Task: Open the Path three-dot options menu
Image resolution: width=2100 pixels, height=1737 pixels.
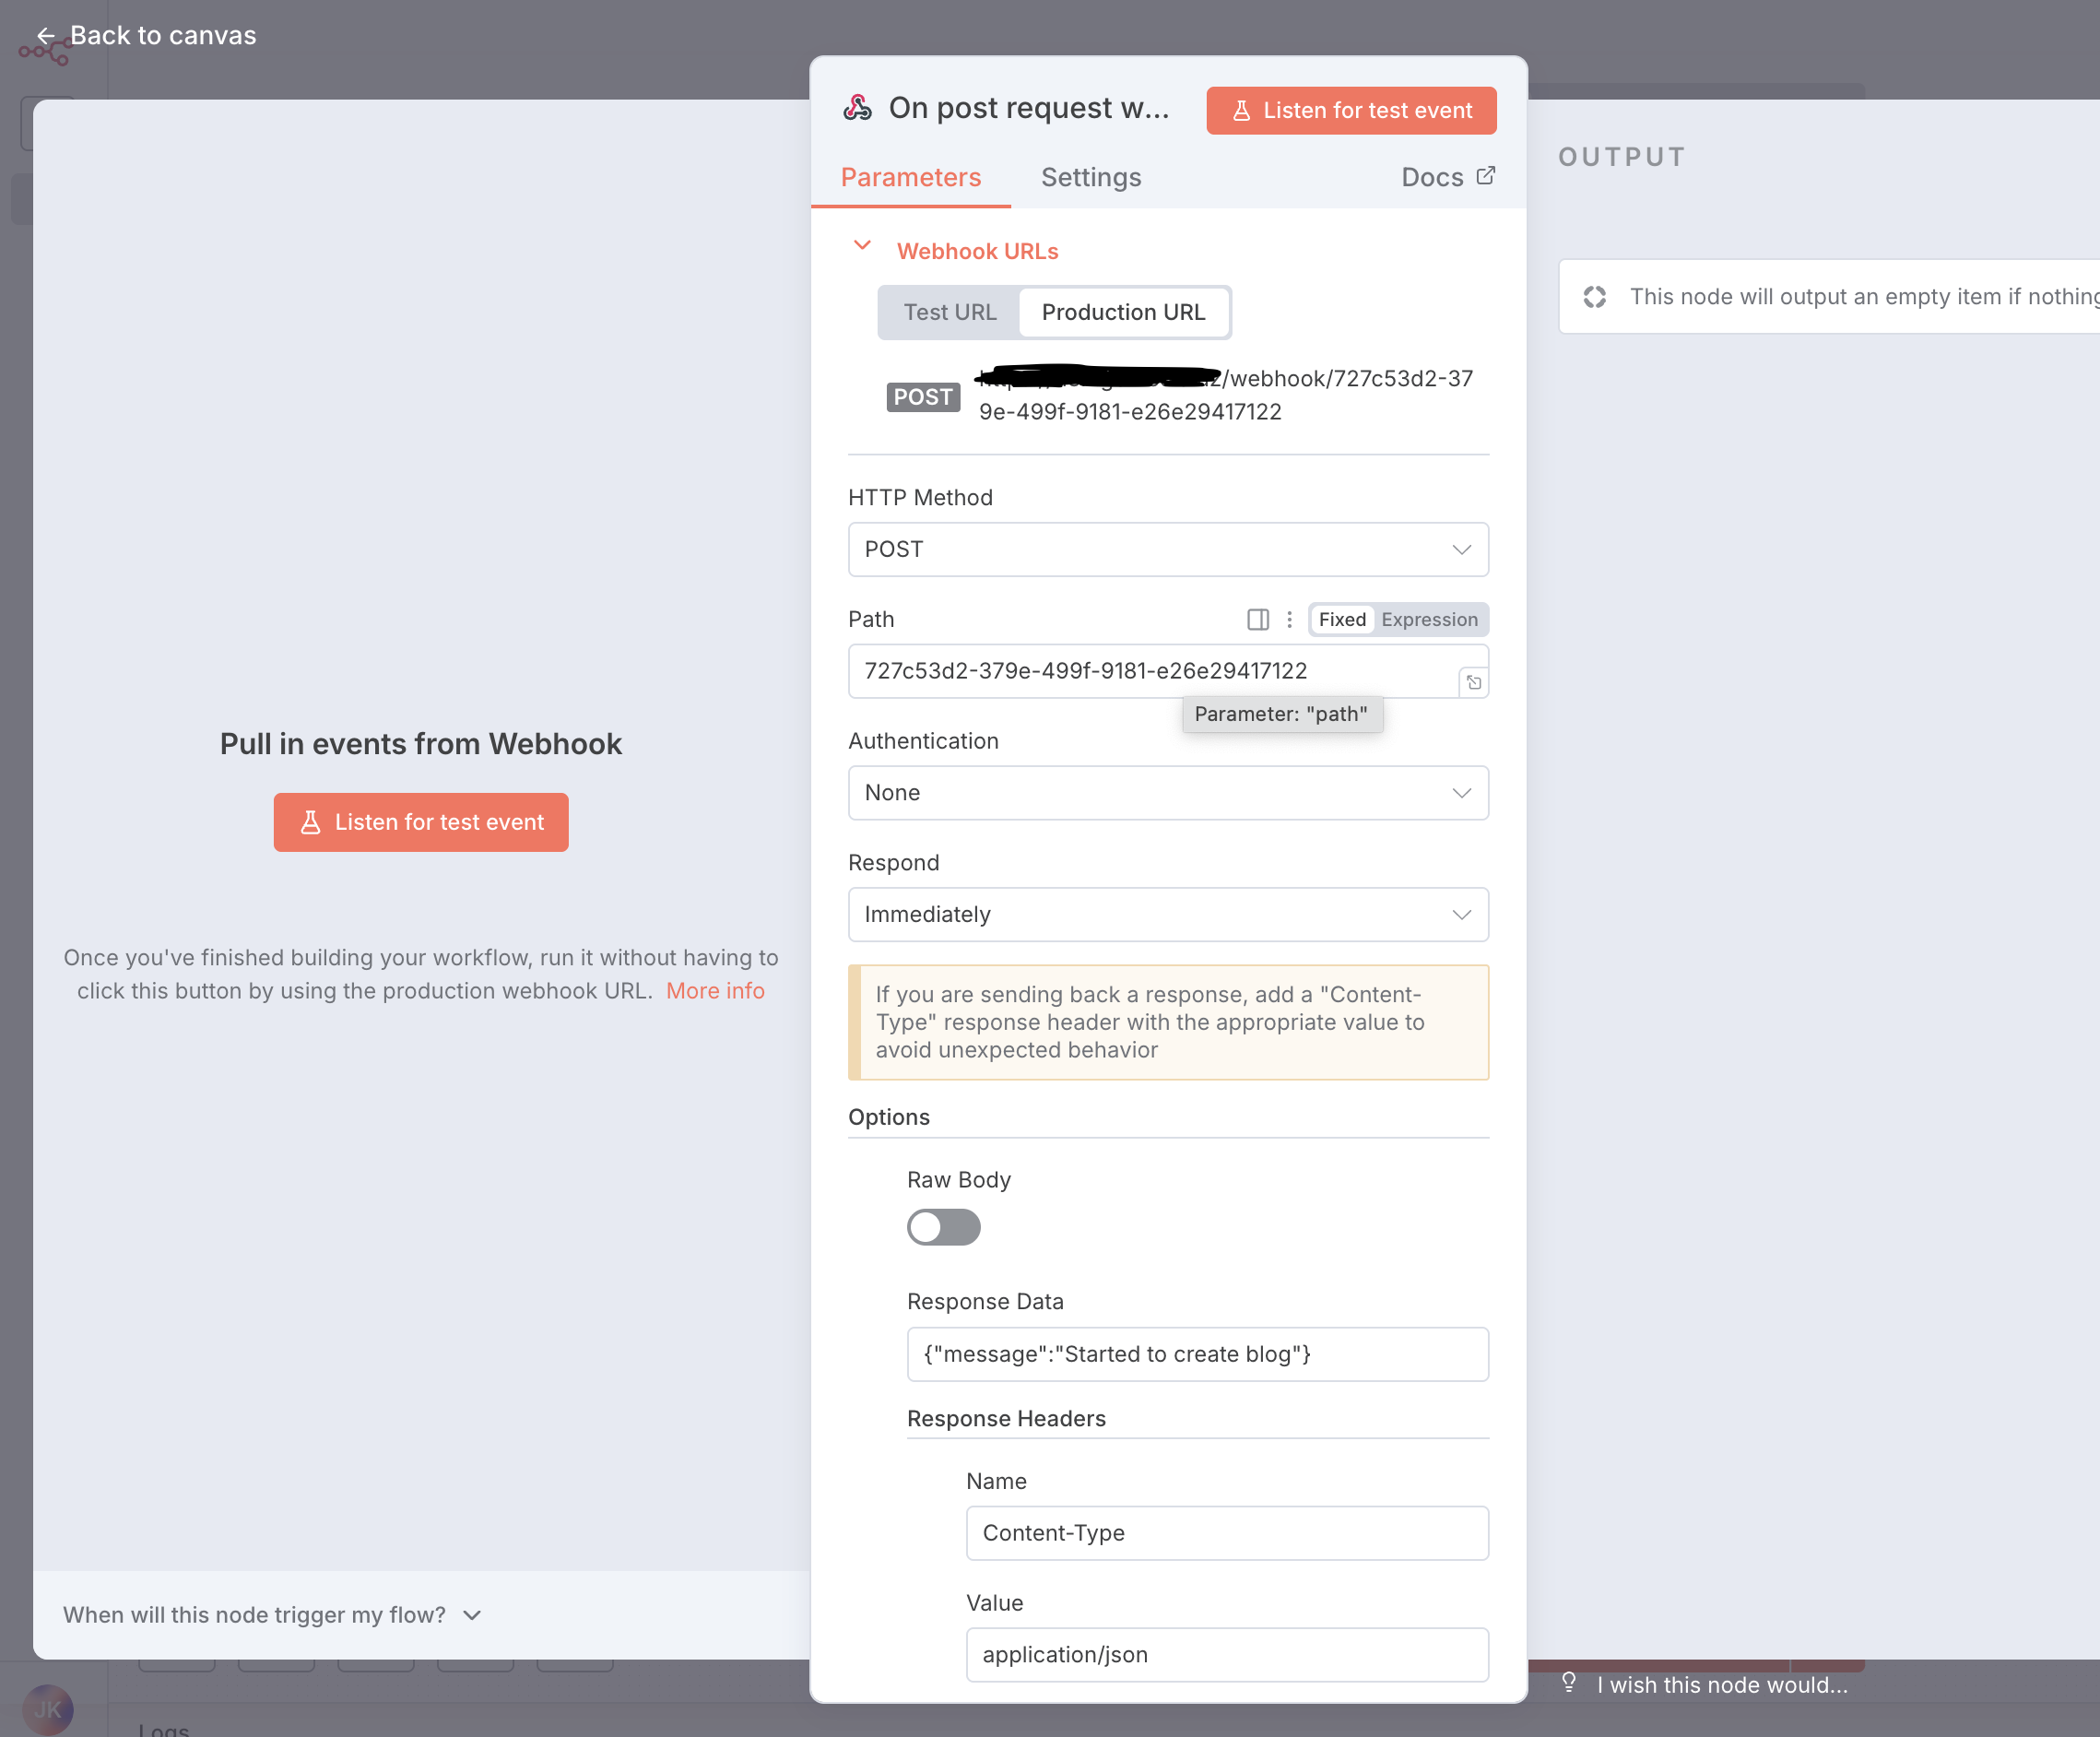Action: [1289, 620]
